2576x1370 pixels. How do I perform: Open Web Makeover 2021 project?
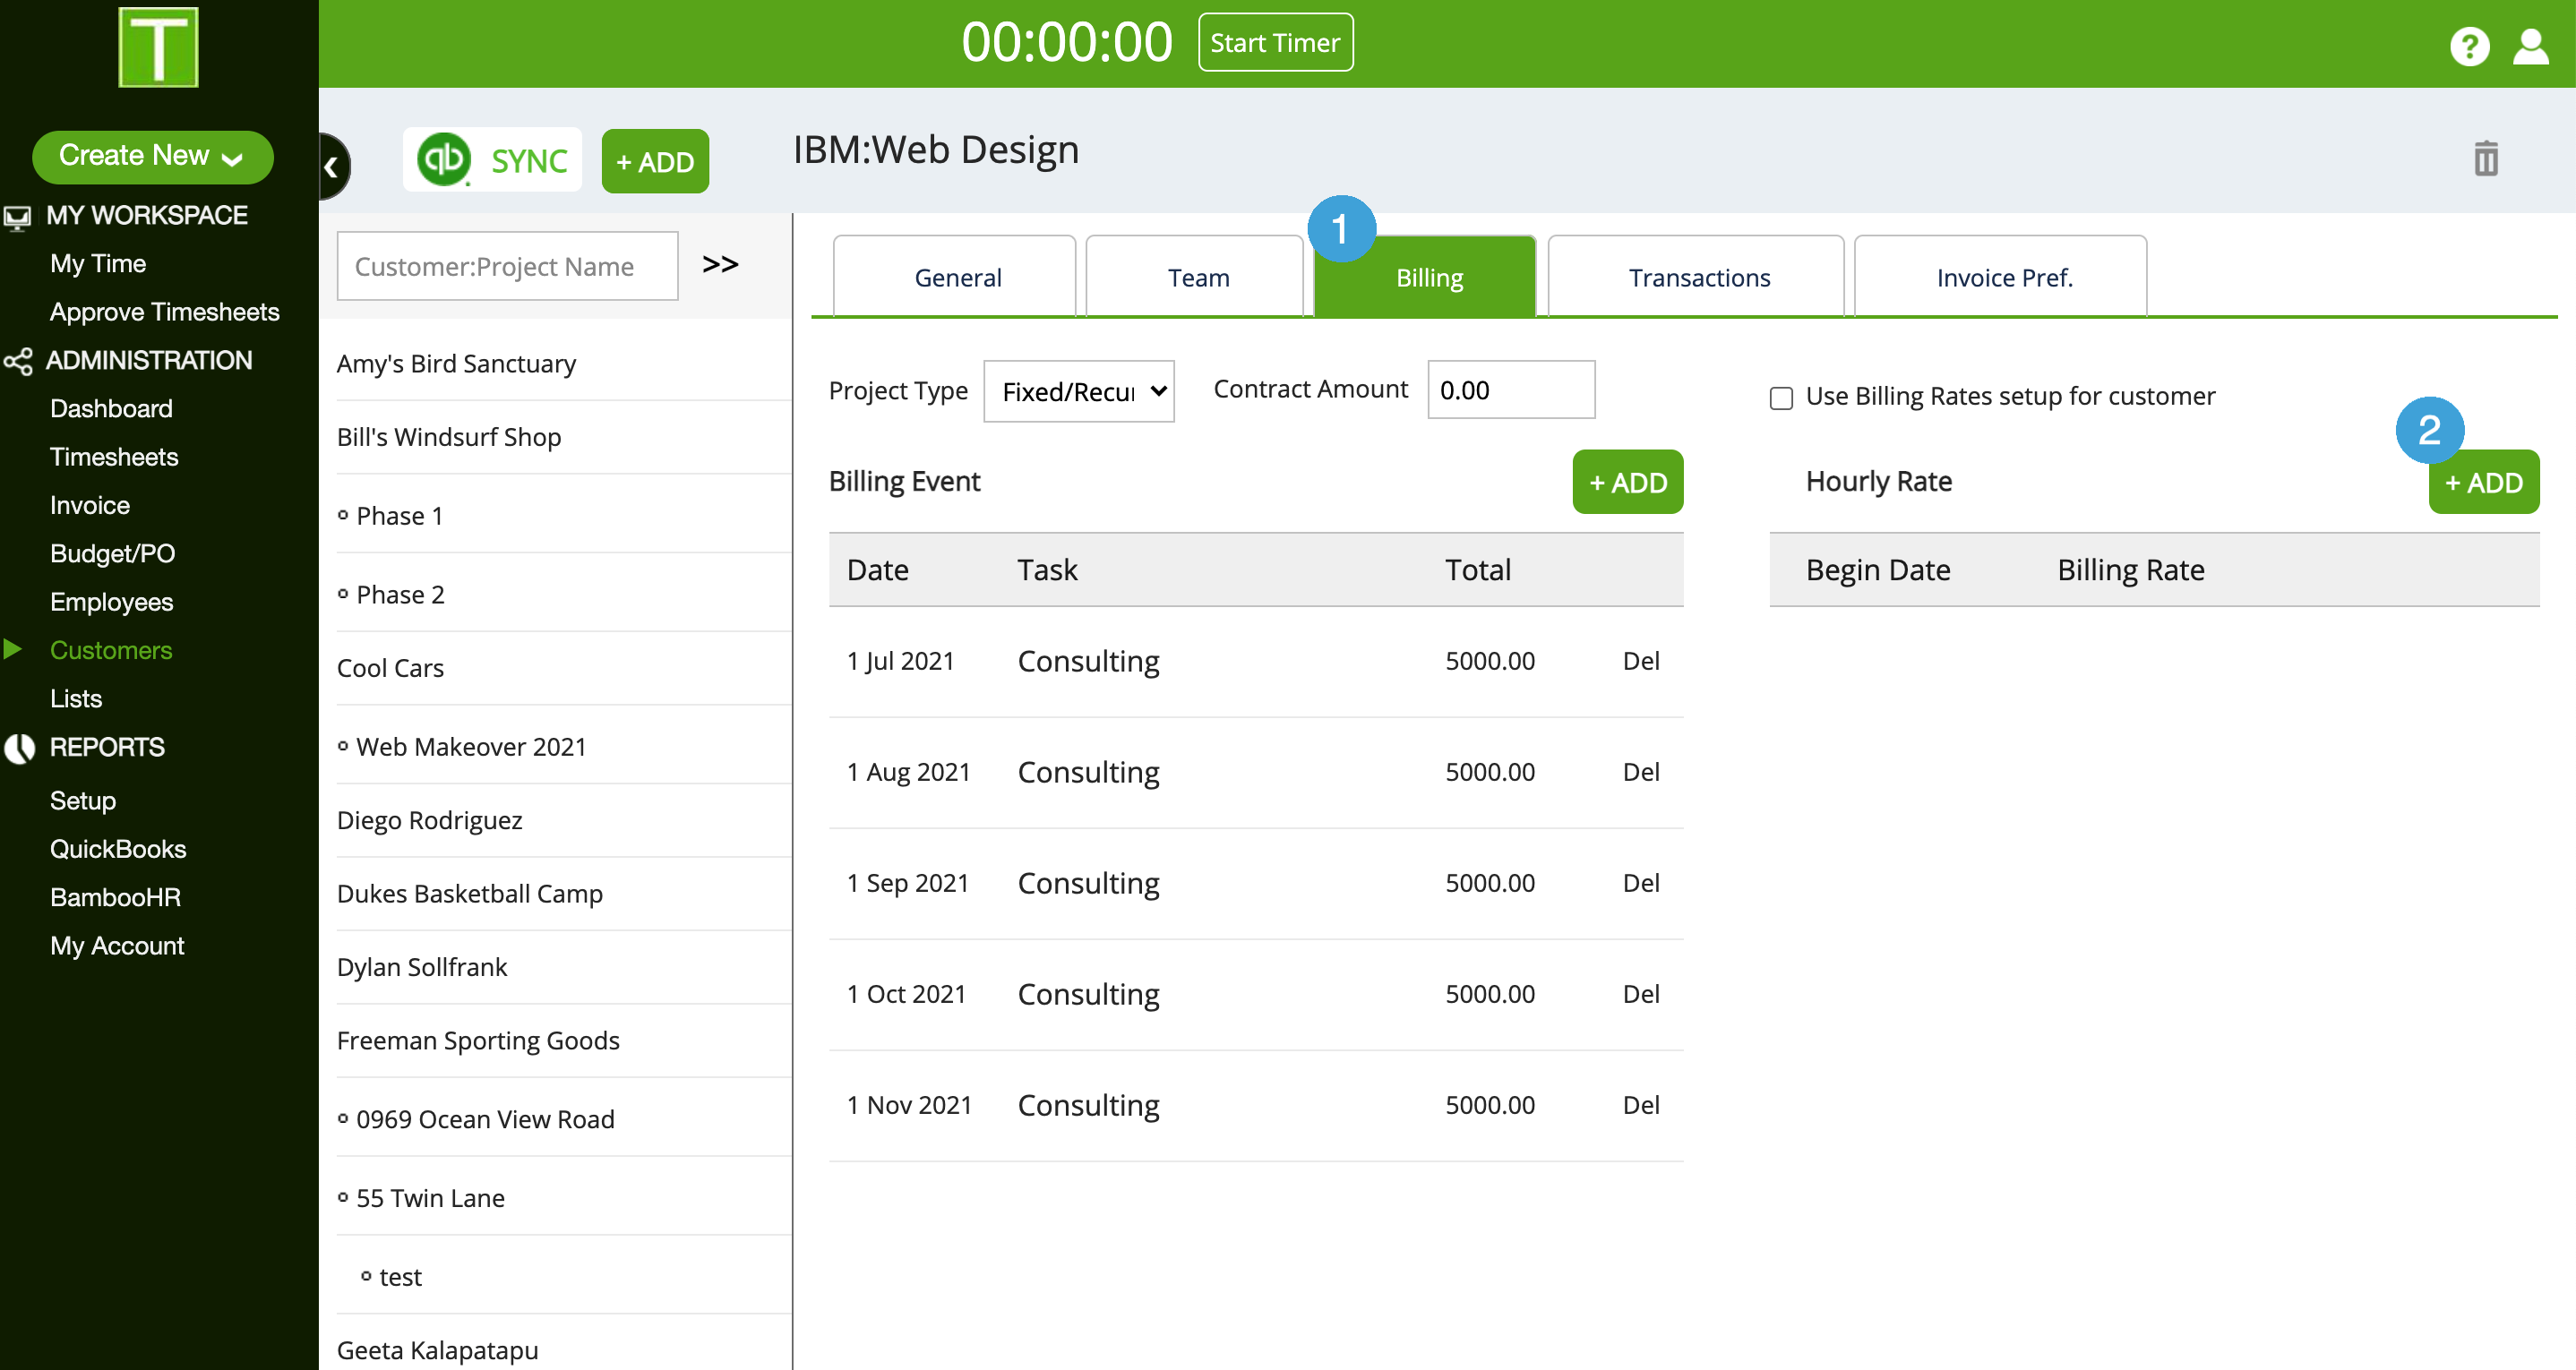[471, 747]
